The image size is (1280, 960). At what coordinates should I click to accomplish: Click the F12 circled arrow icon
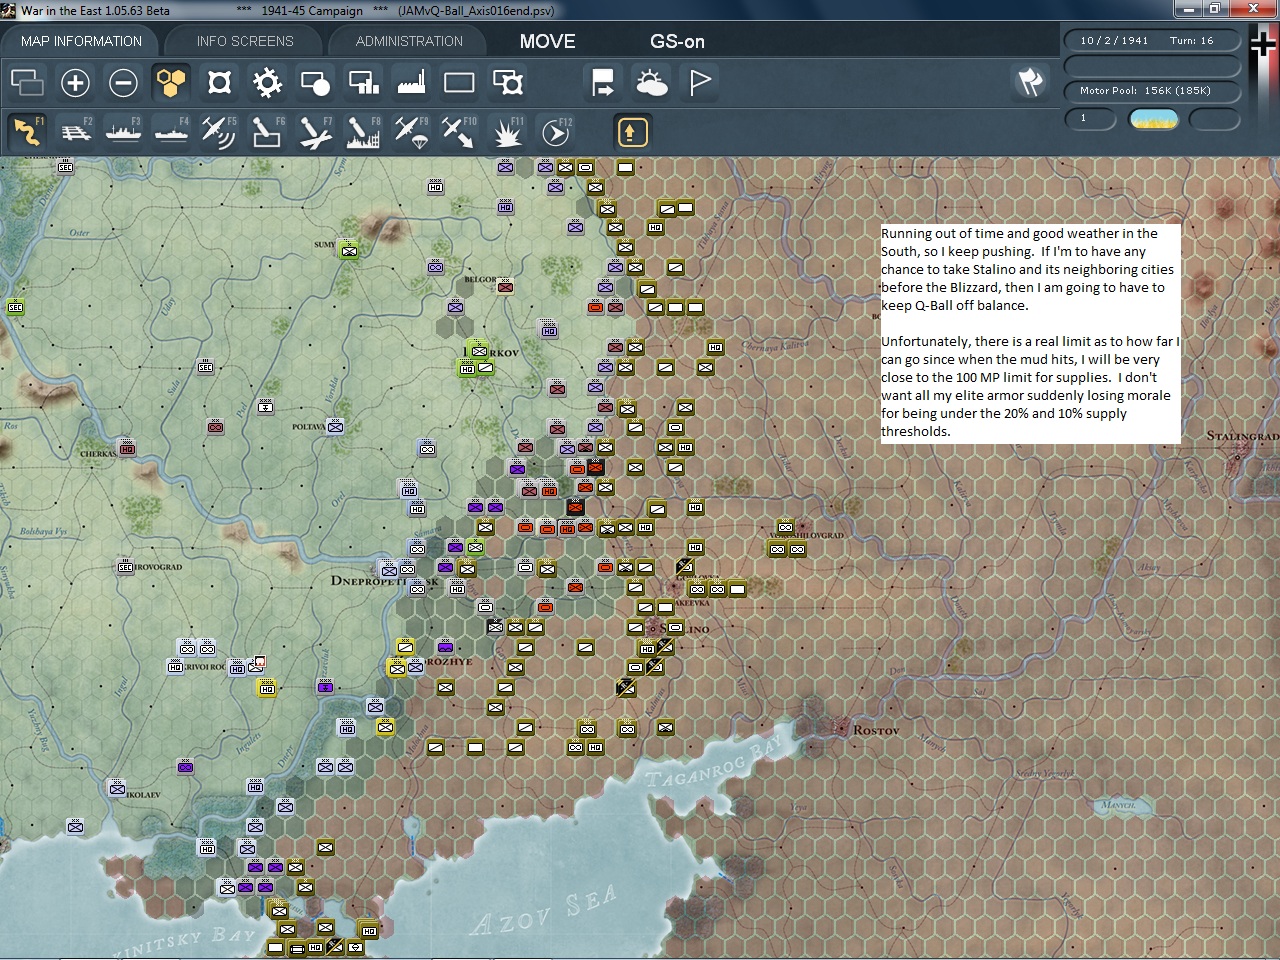point(555,132)
